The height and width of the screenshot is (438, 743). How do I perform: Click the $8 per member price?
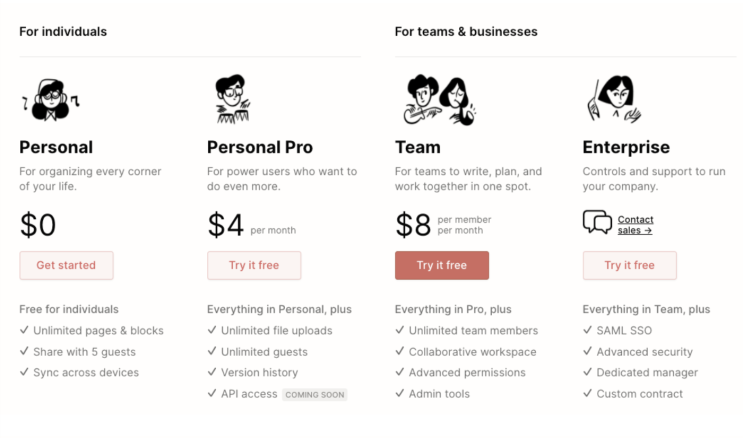tap(443, 225)
